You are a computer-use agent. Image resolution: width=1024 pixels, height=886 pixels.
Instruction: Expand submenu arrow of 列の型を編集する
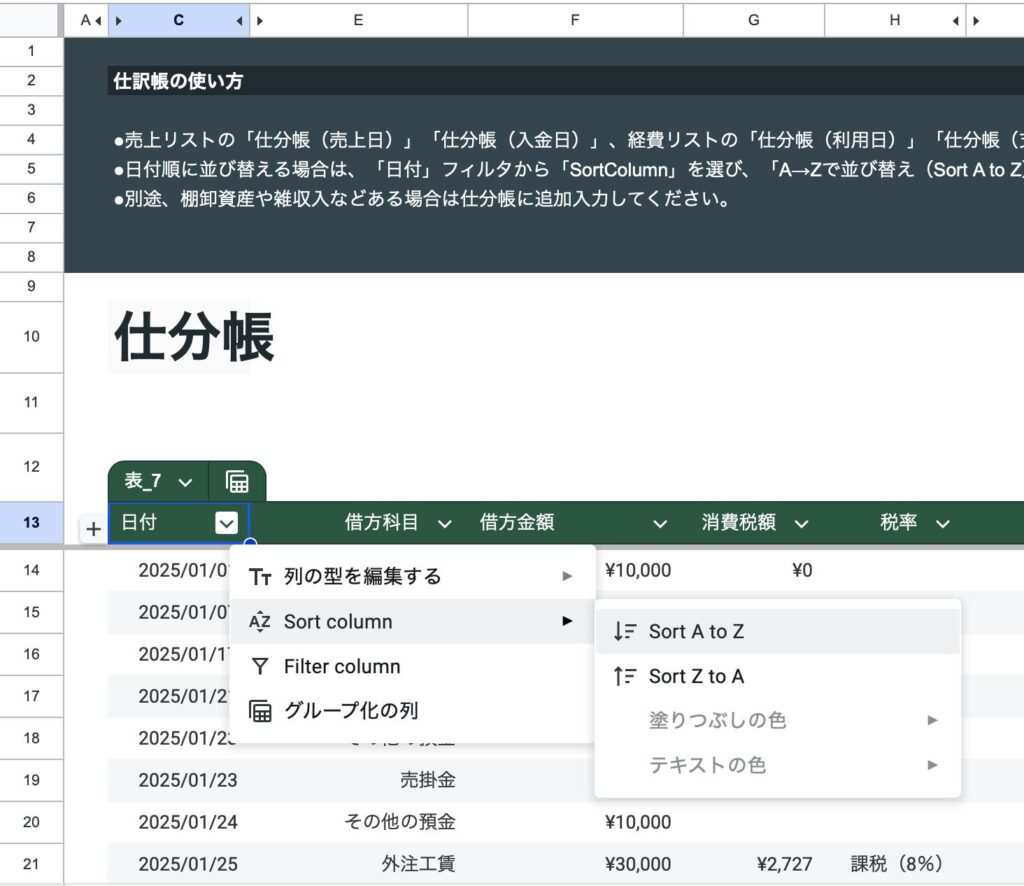coord(567,576)
